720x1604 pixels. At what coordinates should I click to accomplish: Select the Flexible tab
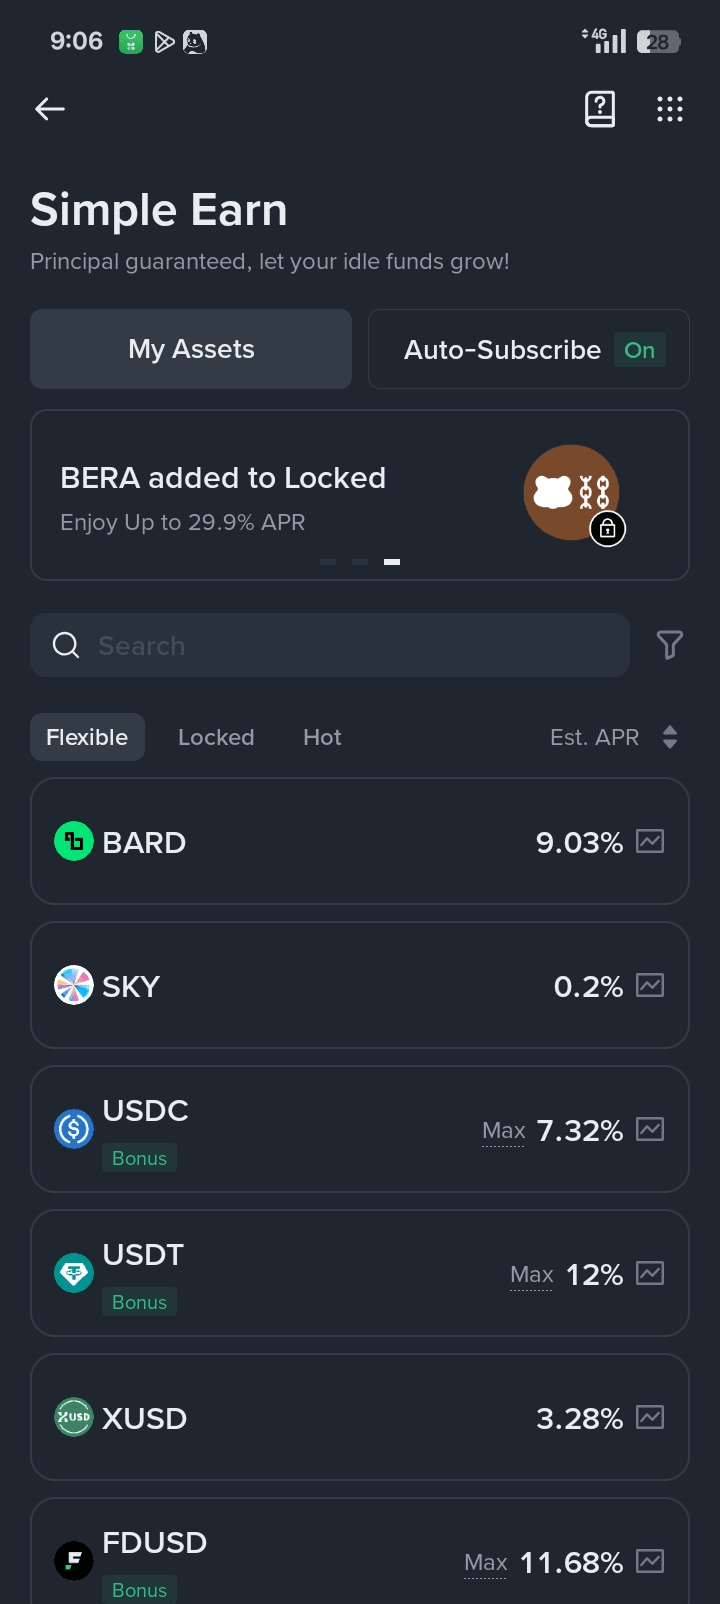87,738
